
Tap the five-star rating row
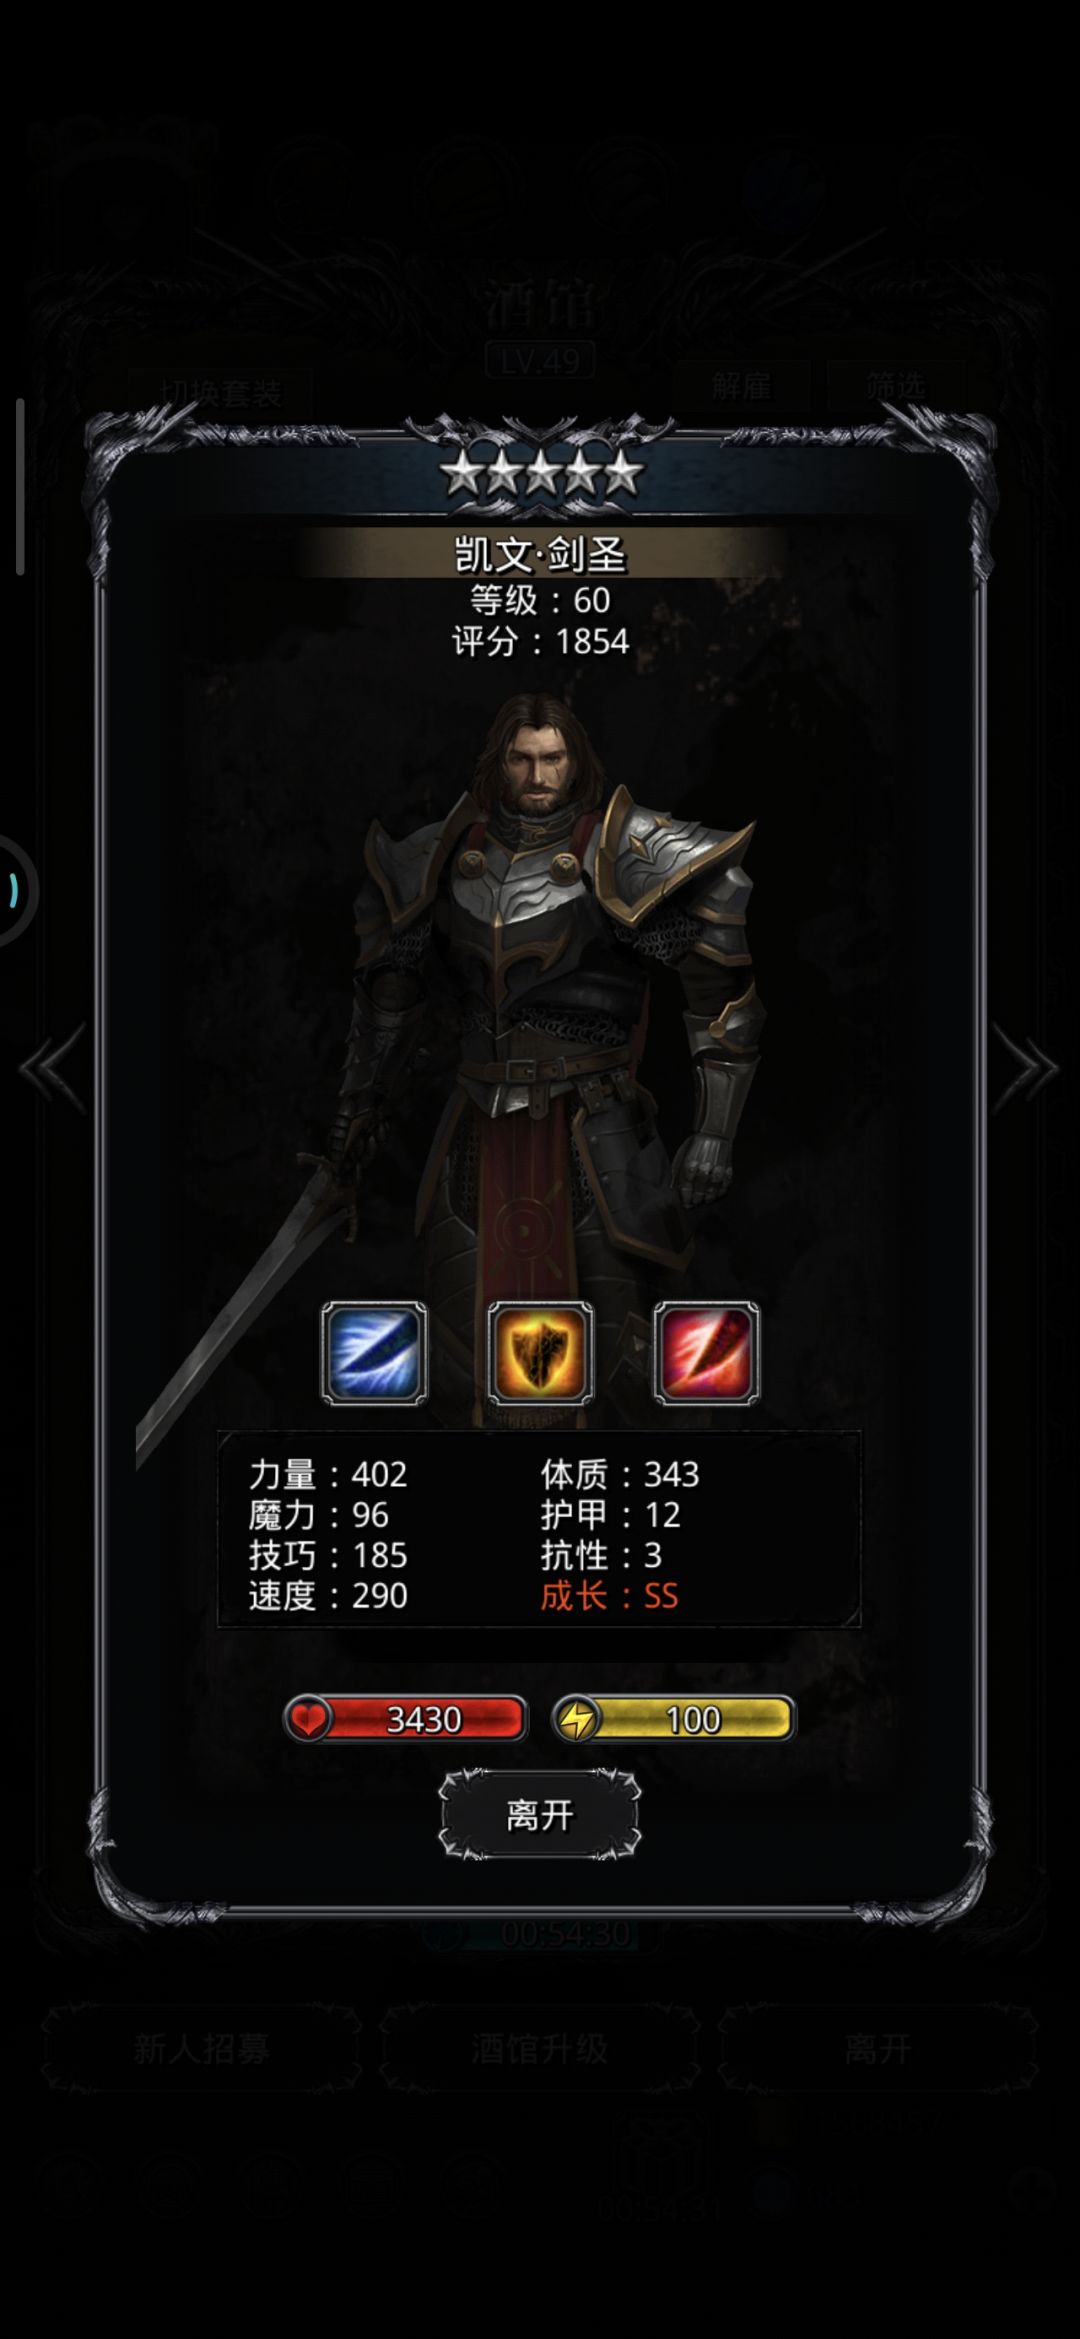pos(541,472)
